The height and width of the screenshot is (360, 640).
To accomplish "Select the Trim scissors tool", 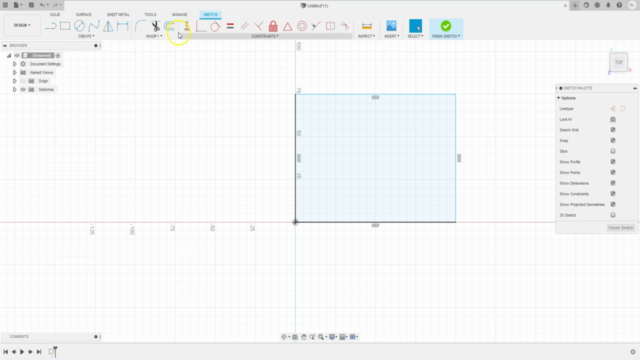I will coord(155,26).
